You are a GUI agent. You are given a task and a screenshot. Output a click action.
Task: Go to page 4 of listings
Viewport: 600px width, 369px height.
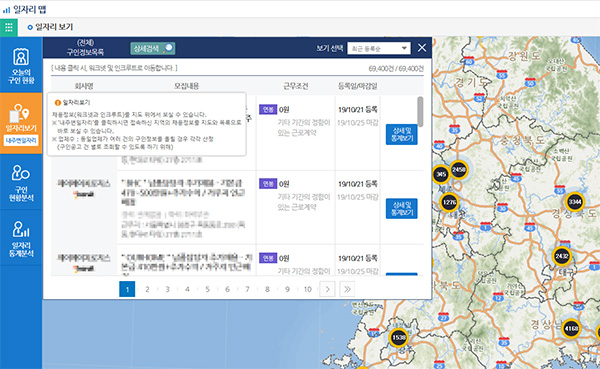[x=187, y=289]
